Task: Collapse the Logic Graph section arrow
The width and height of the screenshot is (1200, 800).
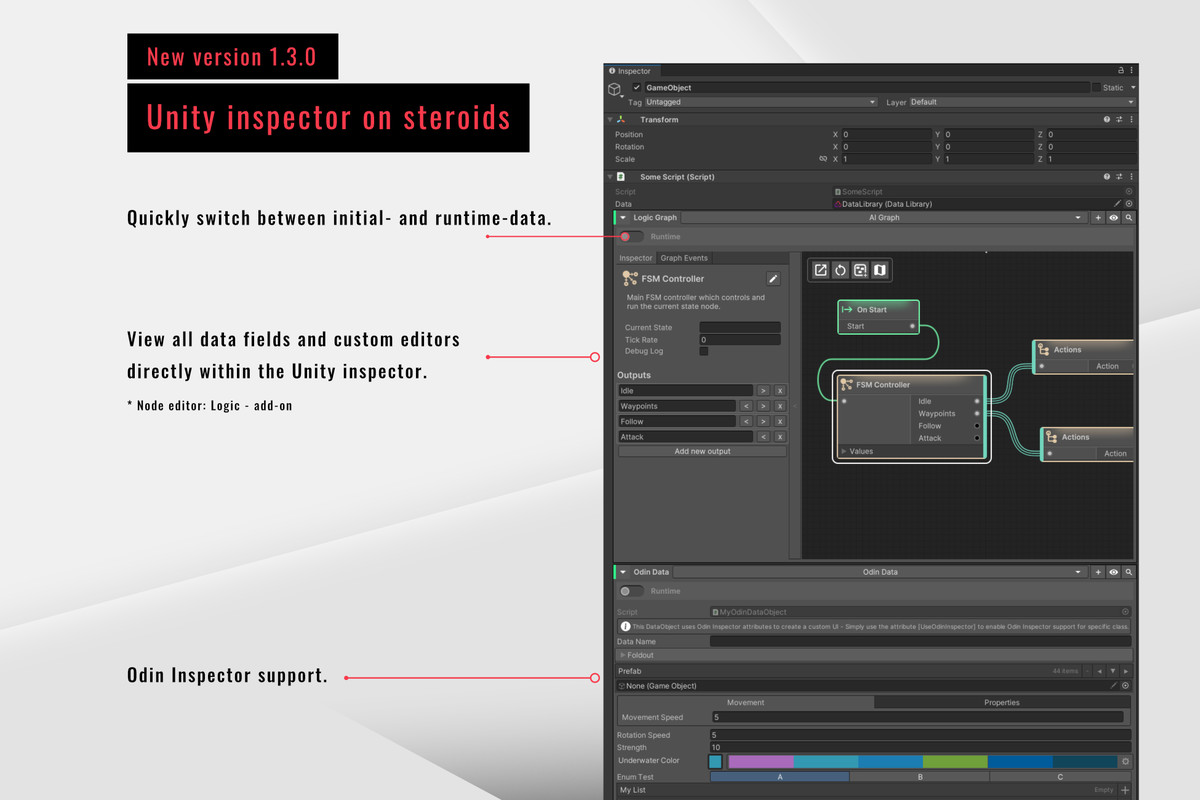Action: tap(623, 217)
